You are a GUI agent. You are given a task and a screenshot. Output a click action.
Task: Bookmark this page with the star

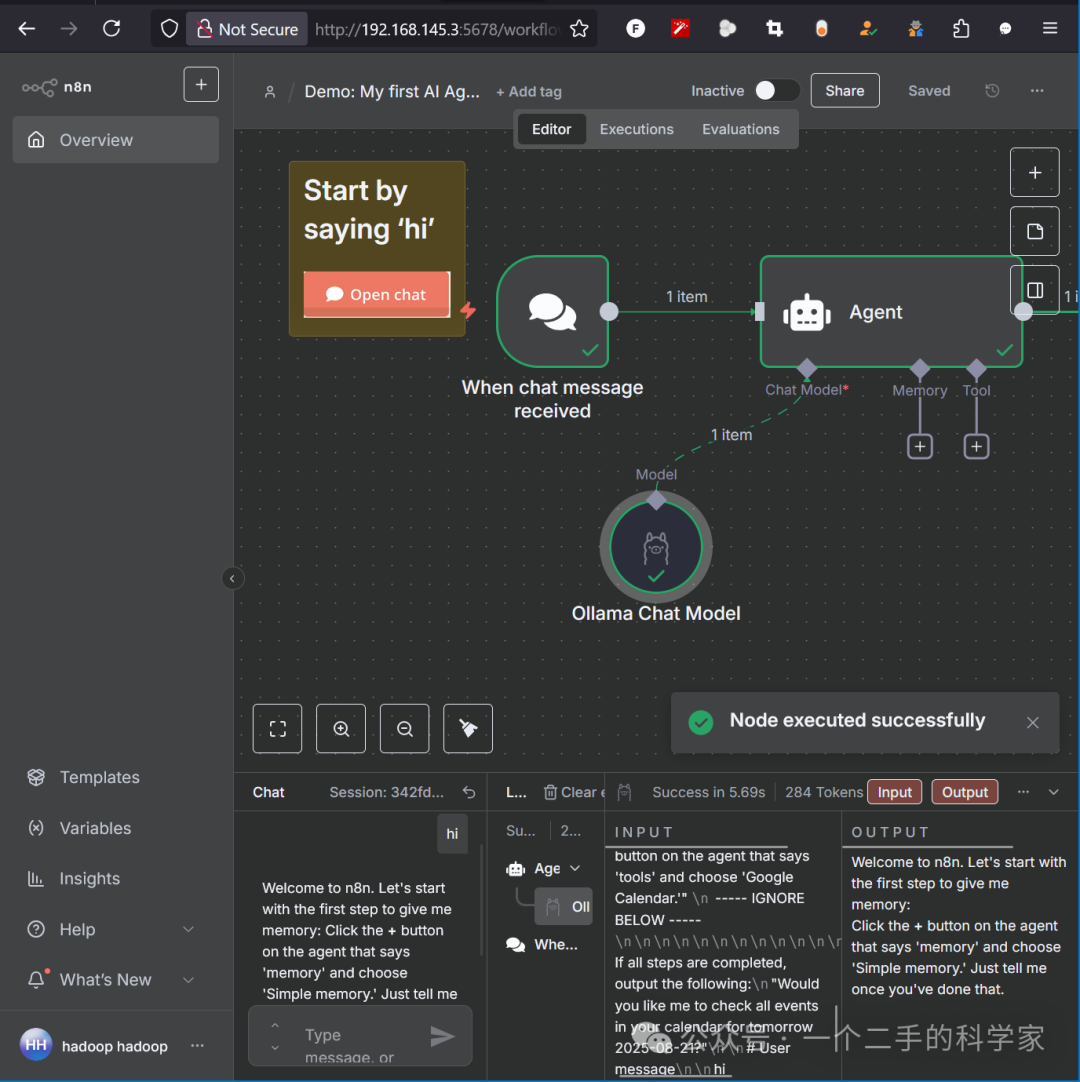click(x=579, y=29)
